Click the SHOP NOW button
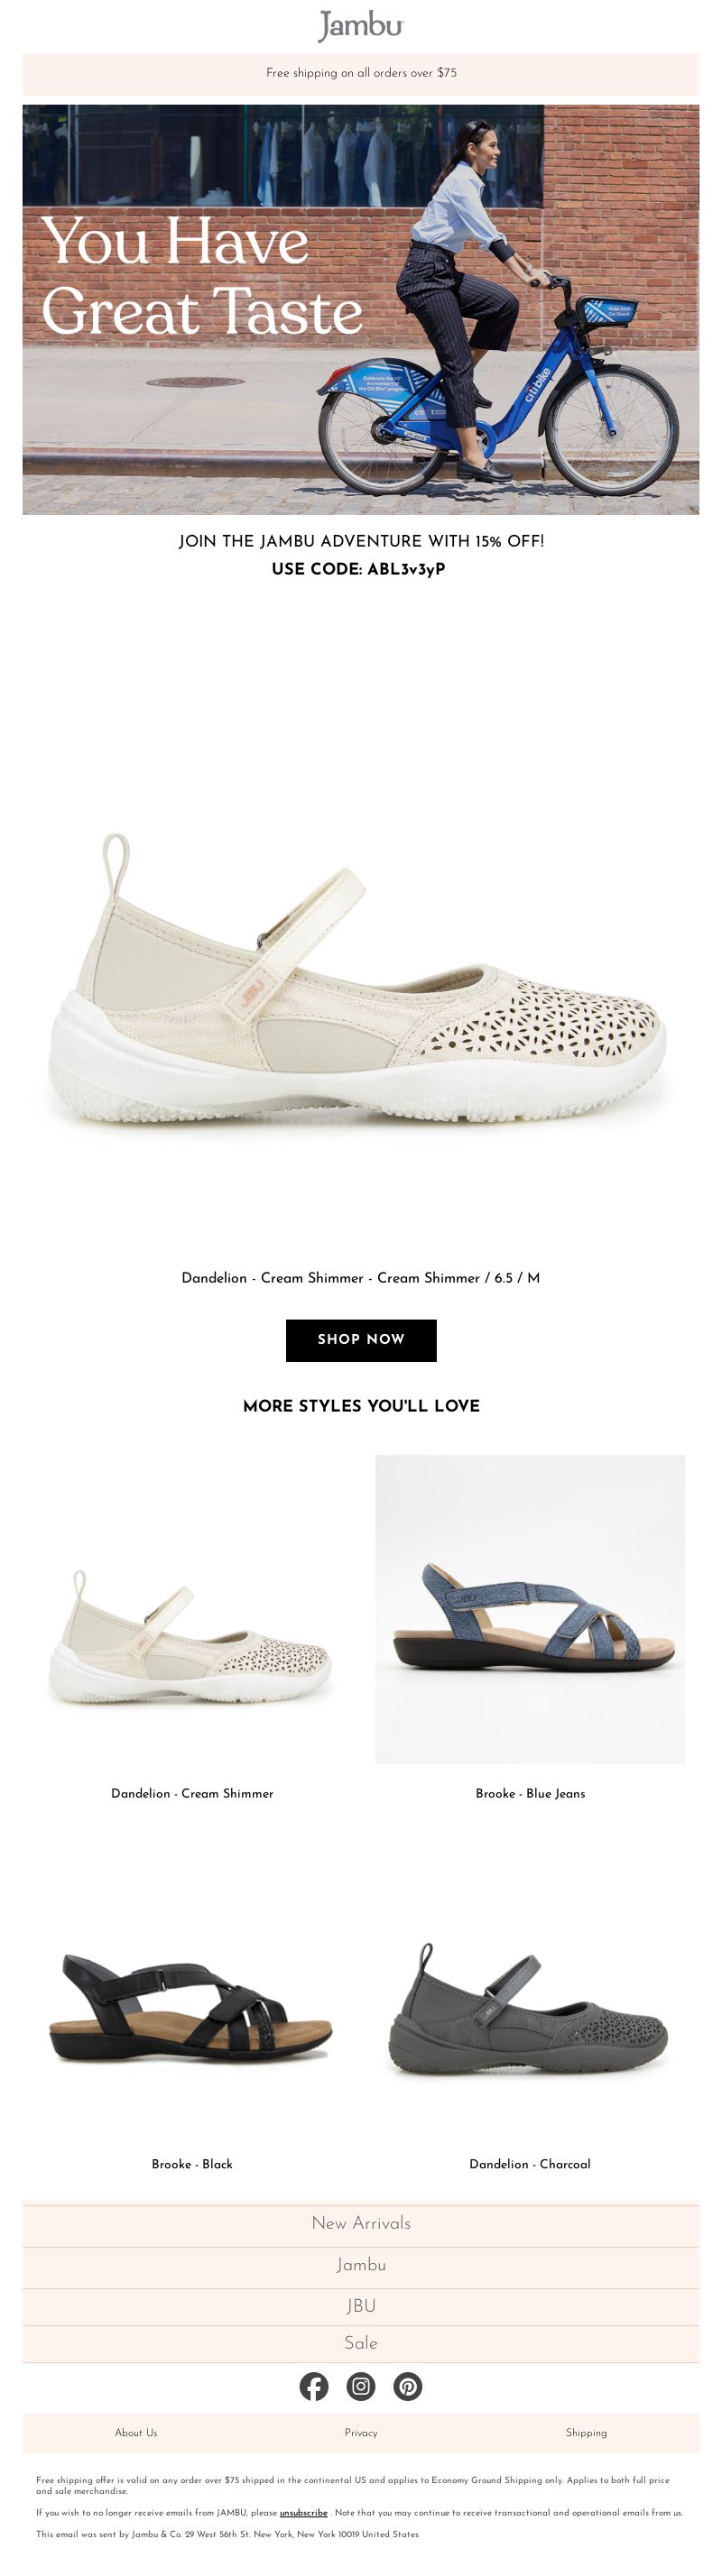The height and width of the screenshot is (2576, 722). 361,1340
